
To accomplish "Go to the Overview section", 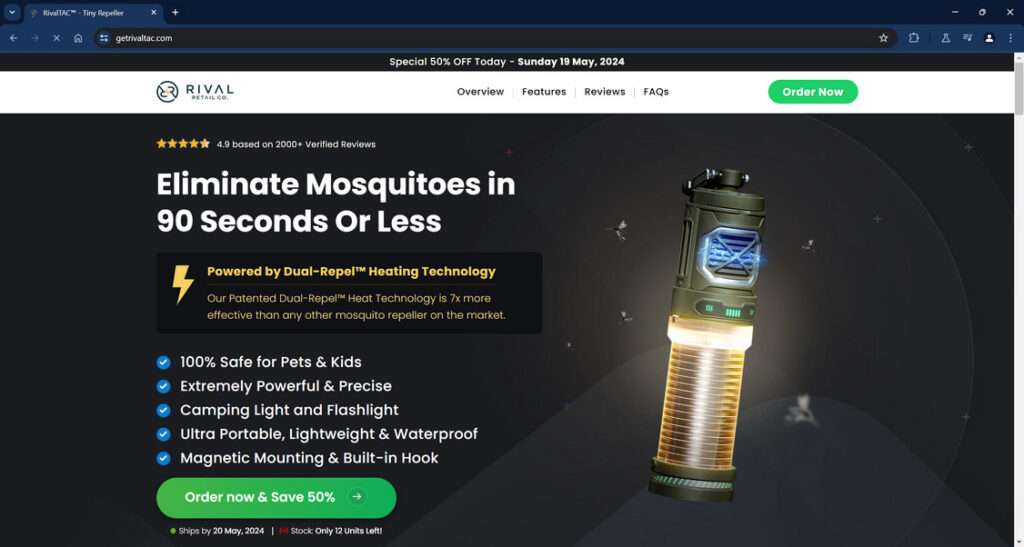I will pos(480,92).
